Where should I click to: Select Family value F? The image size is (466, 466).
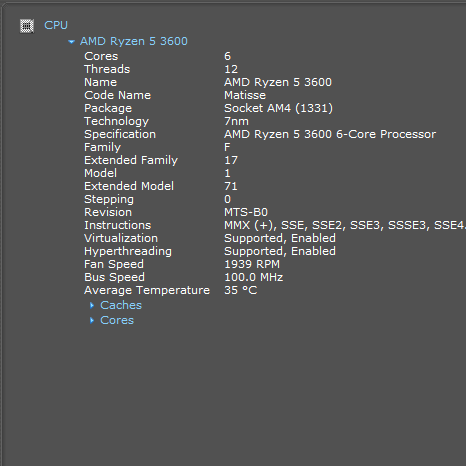tap(227, 147)
